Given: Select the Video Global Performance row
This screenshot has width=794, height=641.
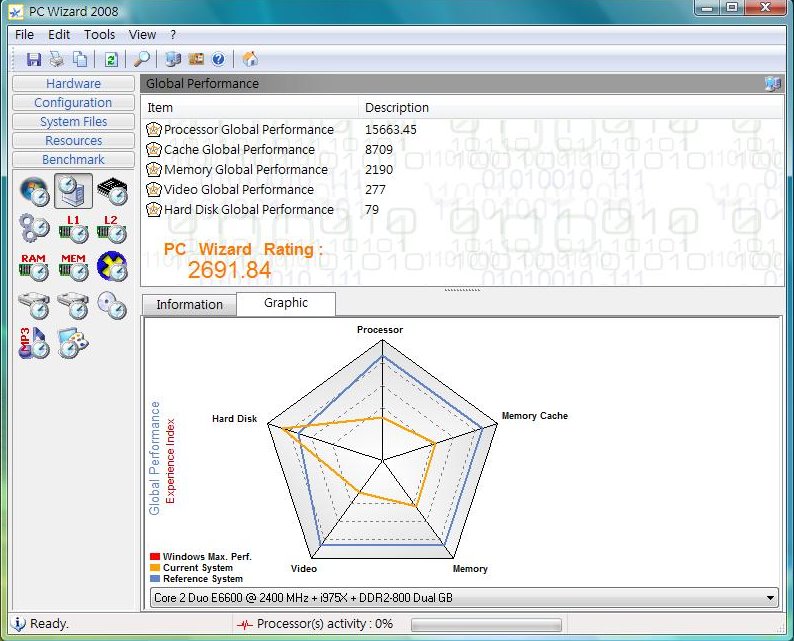Looking at the screenshot, I should (x=462, y=189).
